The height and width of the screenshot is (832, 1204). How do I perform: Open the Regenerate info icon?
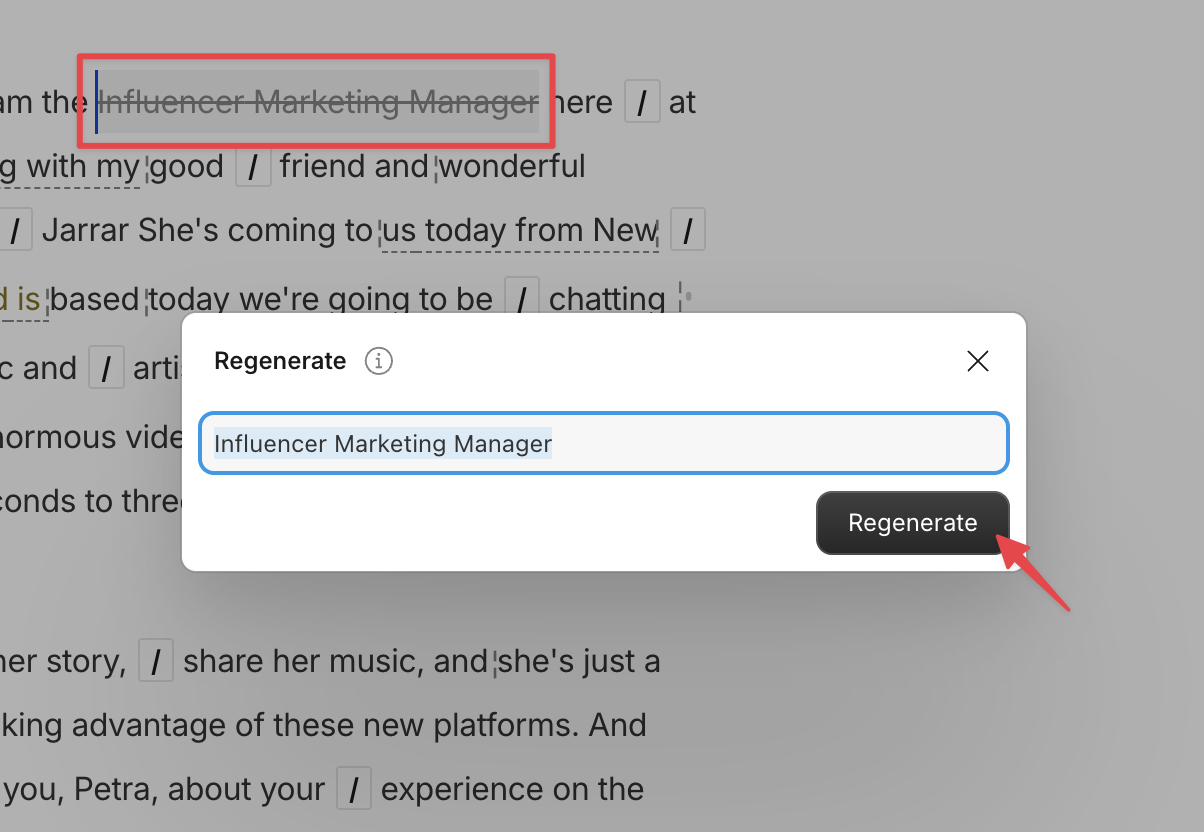click(378, 361)
